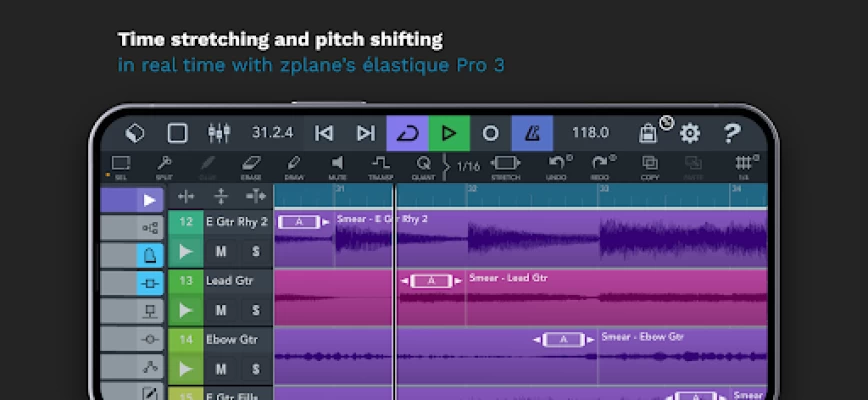This screenshot has height=400, width=868.
Task: Open the 1/16 quantize value selector
Action: point(466,165)
